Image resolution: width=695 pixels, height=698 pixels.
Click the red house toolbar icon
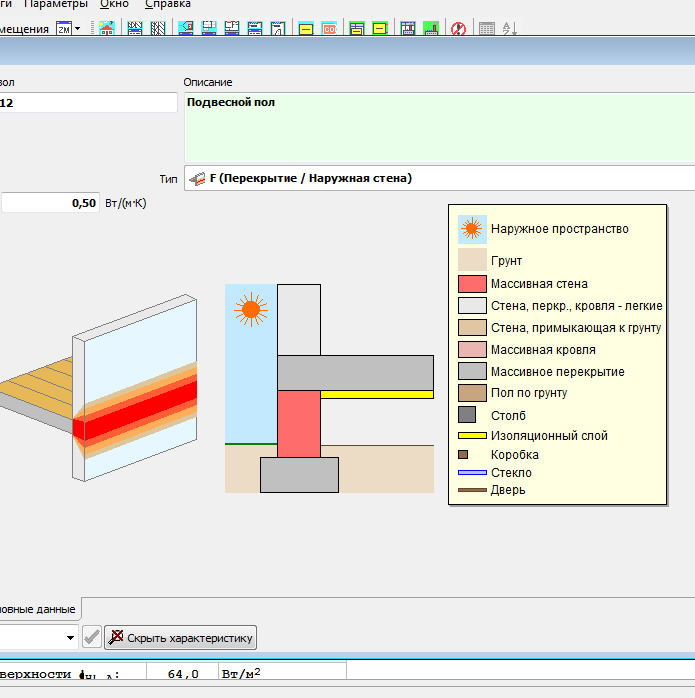pos(106,28)
